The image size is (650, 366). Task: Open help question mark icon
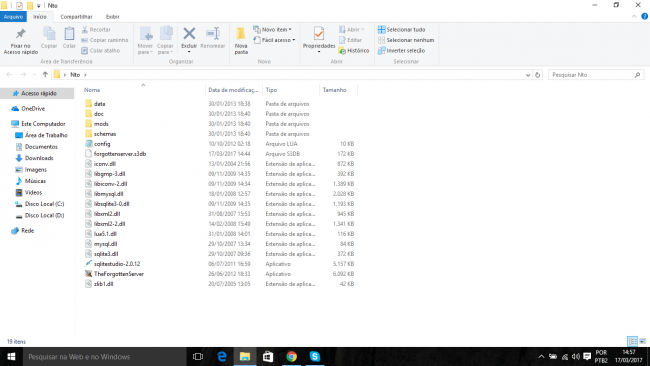645,17
